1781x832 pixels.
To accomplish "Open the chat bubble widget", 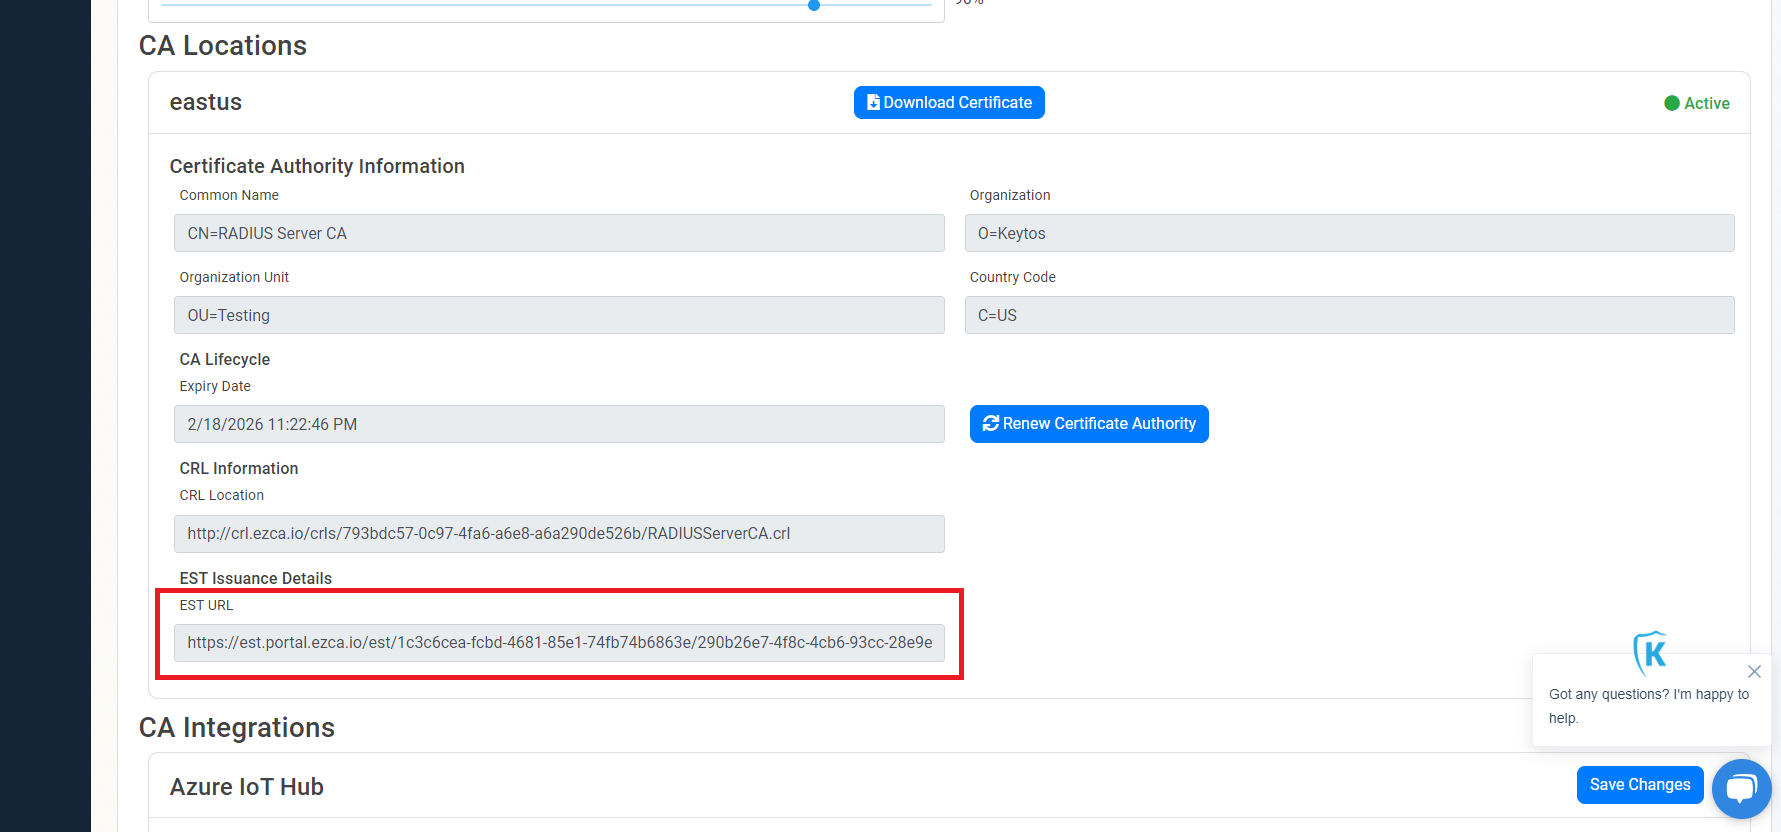I will point(1741,788).
